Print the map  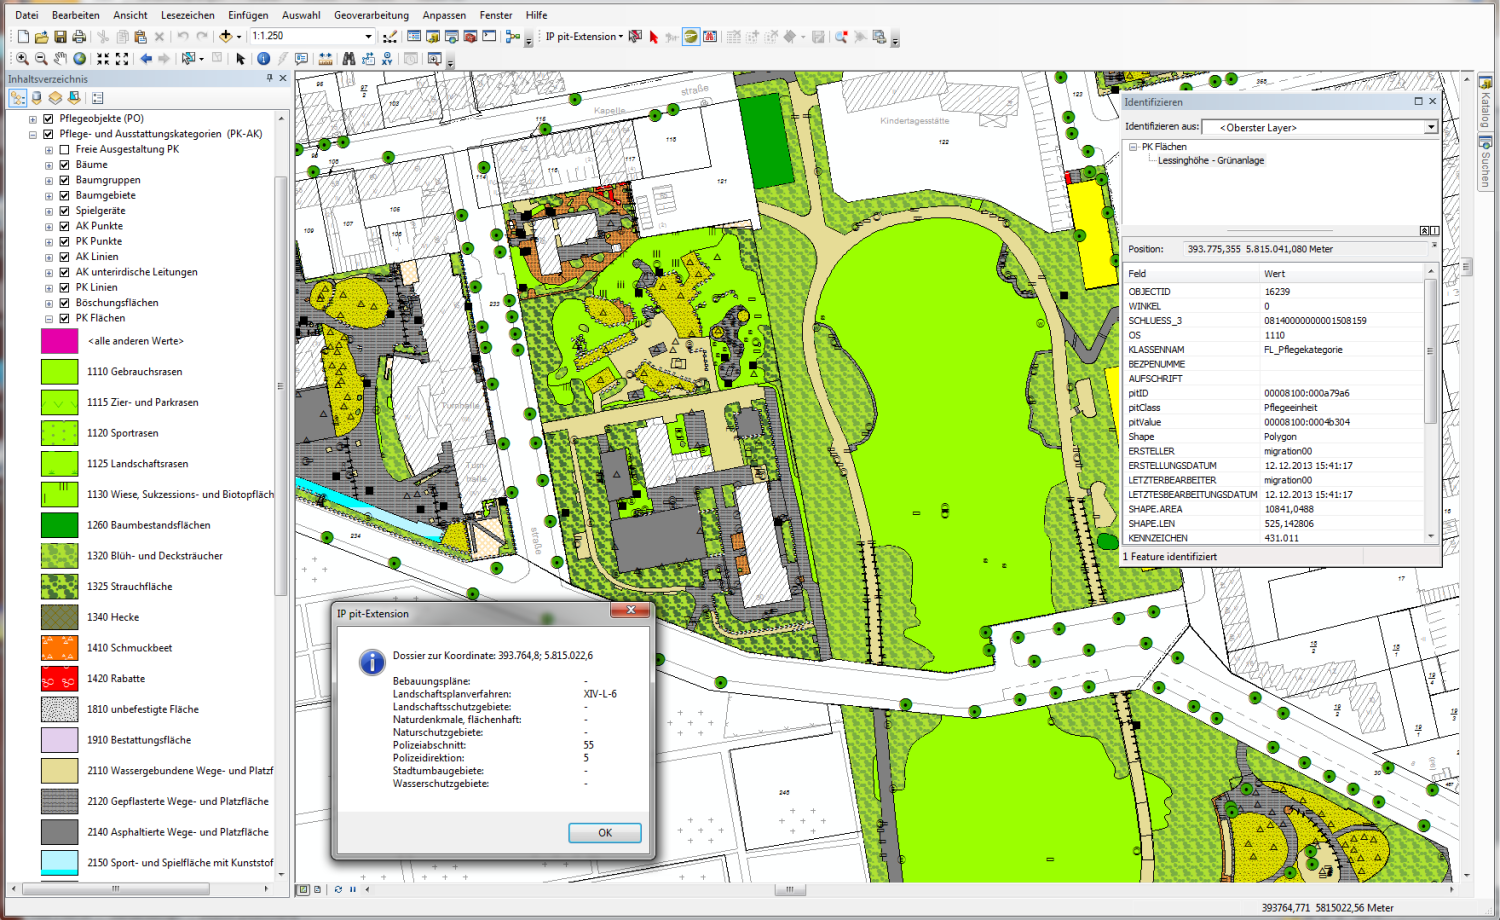tap(79, 37)
